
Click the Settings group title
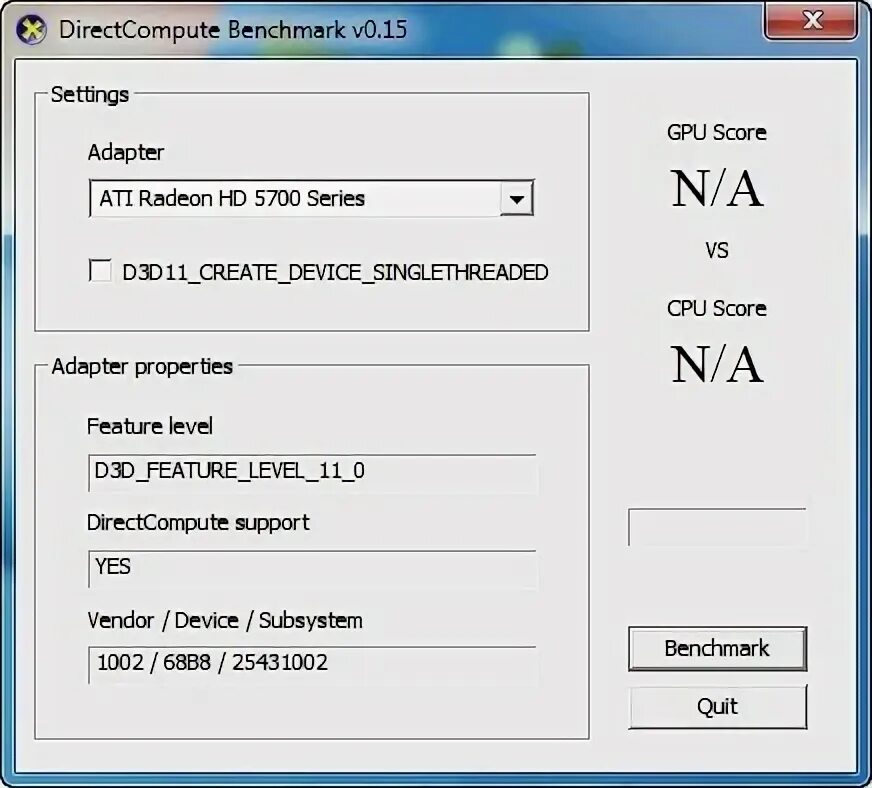[90, 95]
